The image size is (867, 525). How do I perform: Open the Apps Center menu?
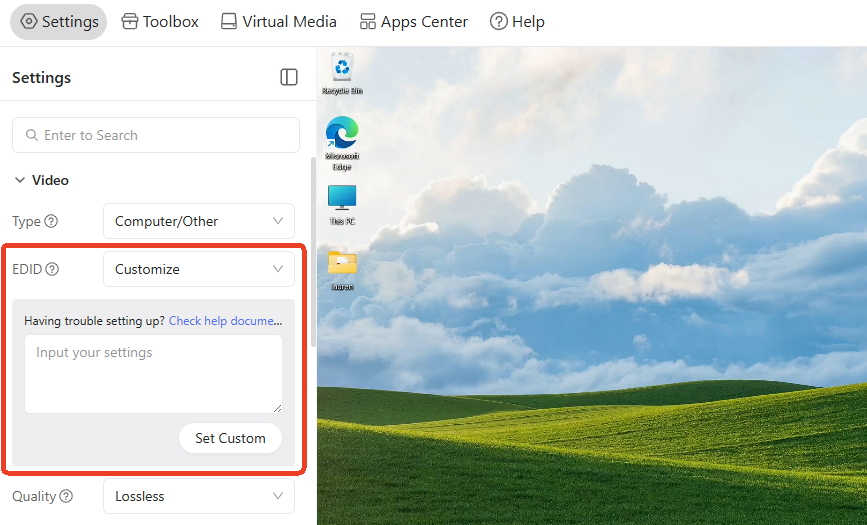tap(414, 22)
